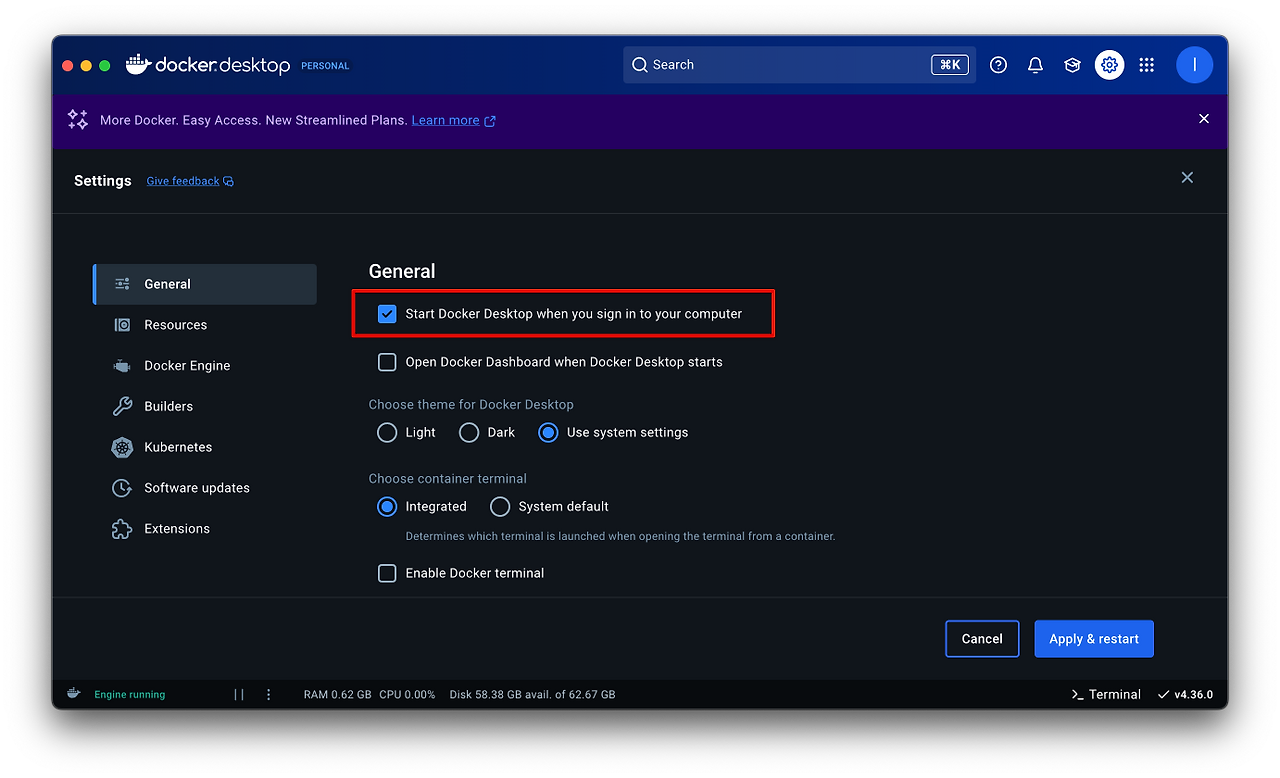Open the engine options three-dot menu
Viewport: 1280px width, 778px height.
(x=268, y=694)
